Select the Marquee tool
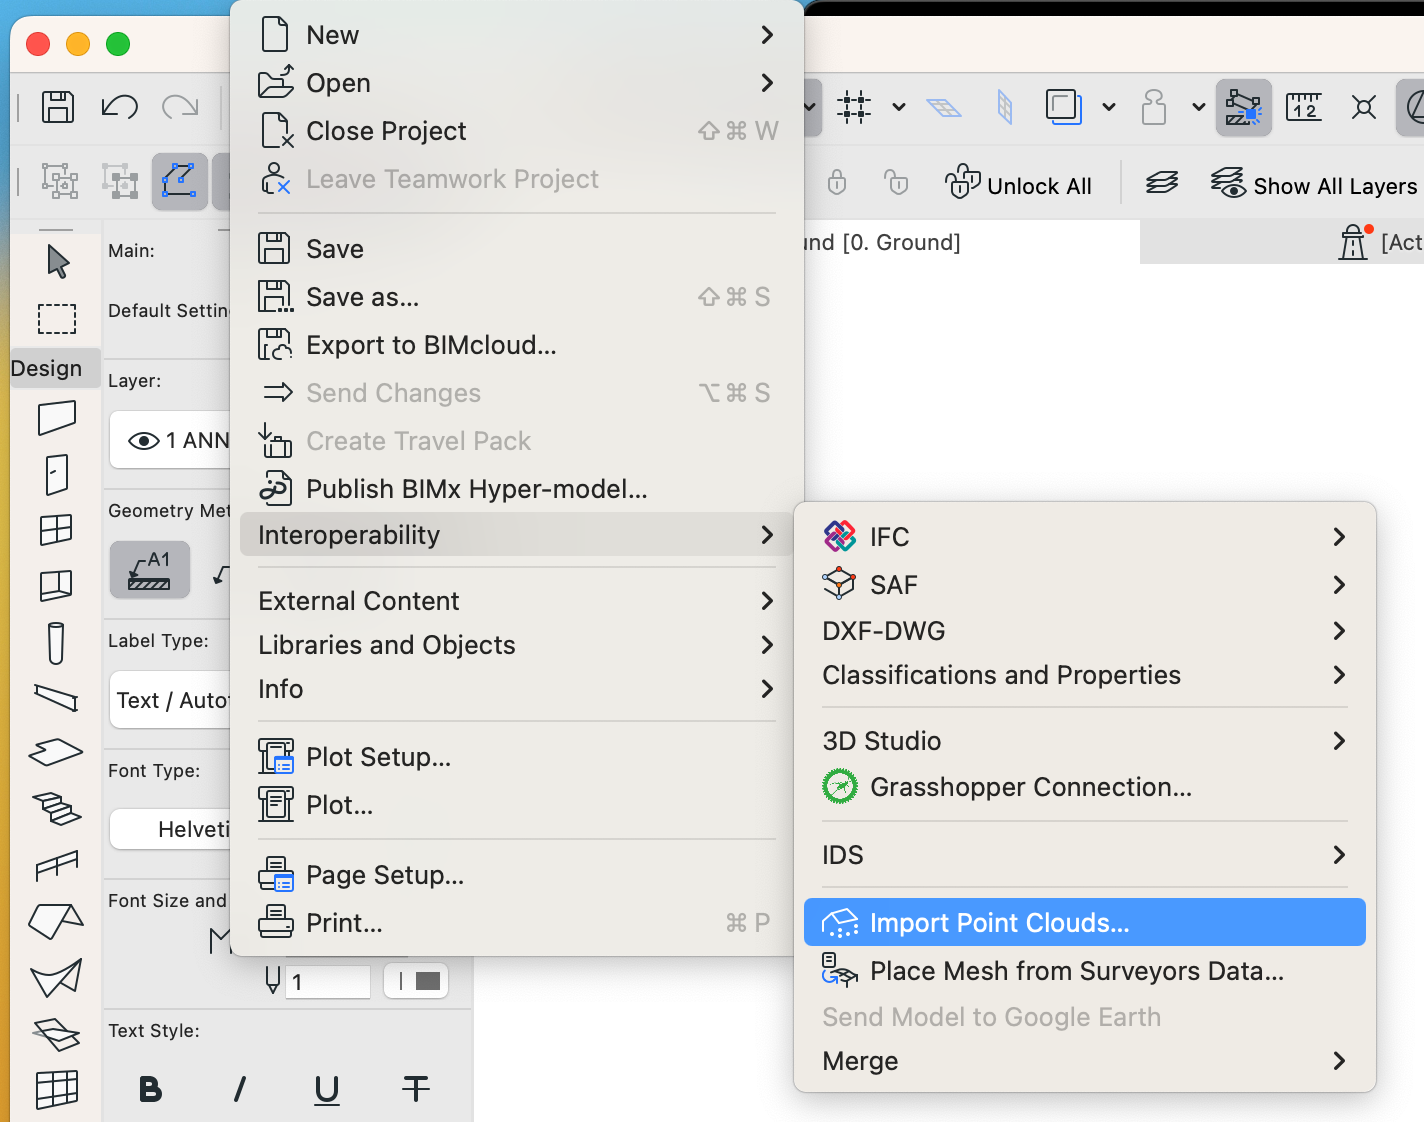Screen dimensions: 1424x1122 tap(57, 318)
